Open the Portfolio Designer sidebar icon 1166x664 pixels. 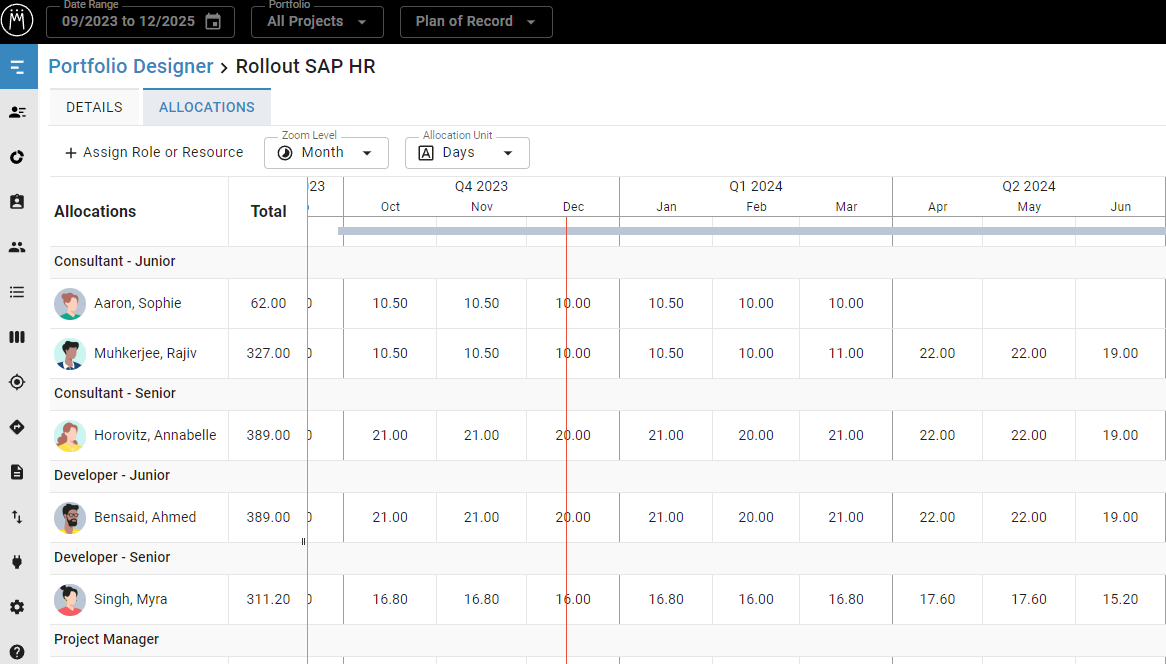(18, 67)
